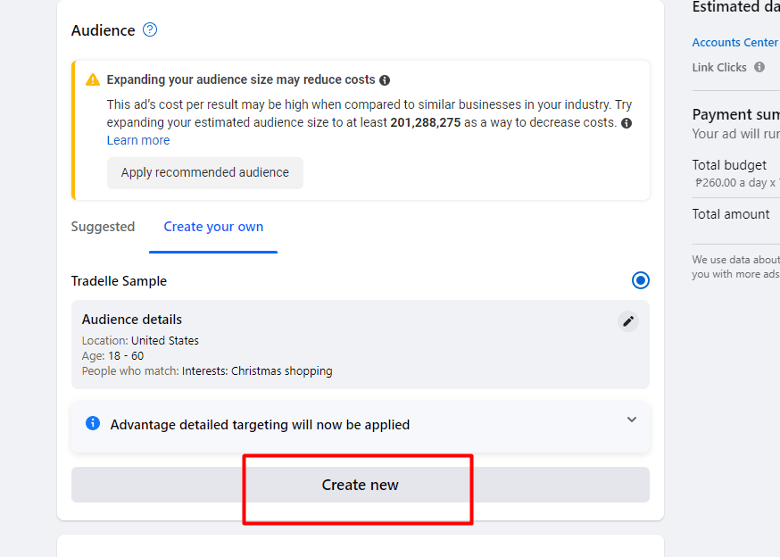Click the Link Clicks info icon

coord(759,67)
